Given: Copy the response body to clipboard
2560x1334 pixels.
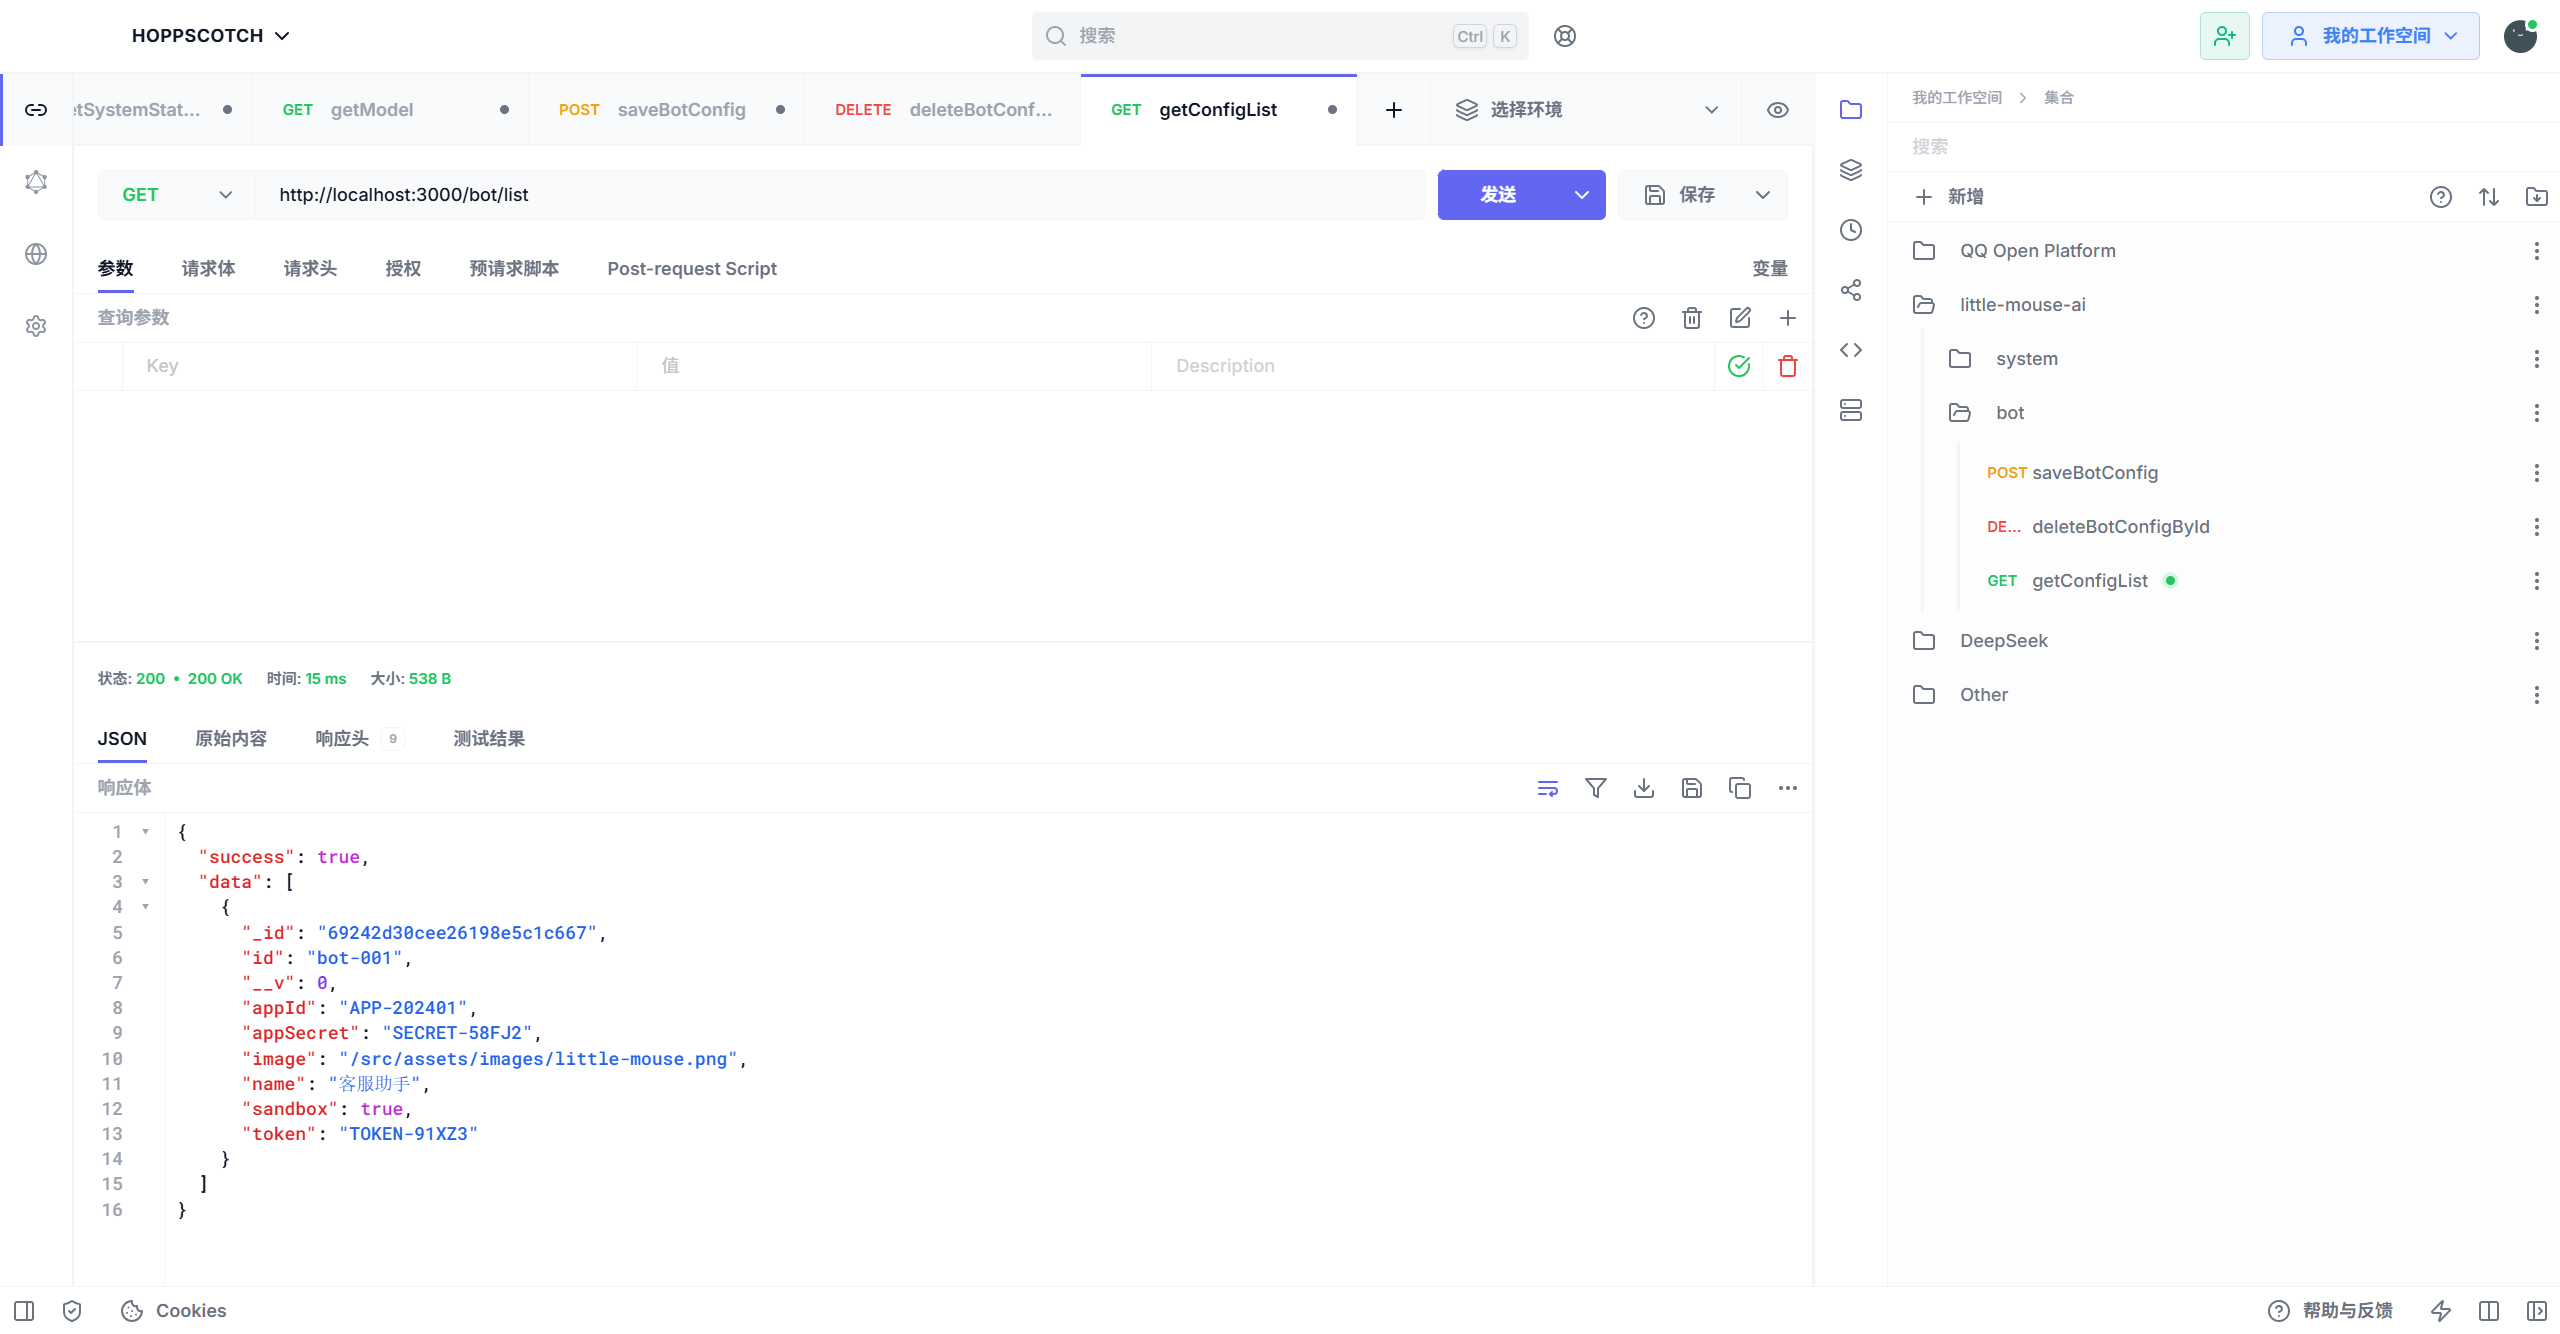Looking at the screenshot, I should tap(1740, 788).
